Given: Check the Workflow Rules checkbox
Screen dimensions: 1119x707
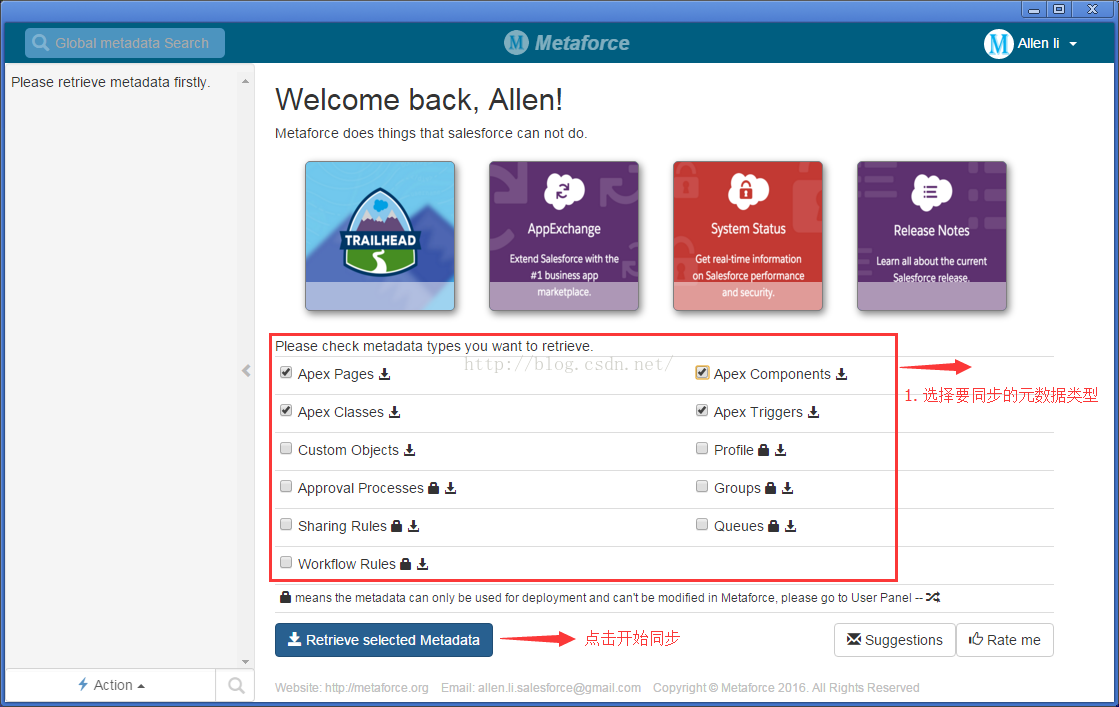Looking at the screenshot, I should 286,562.
